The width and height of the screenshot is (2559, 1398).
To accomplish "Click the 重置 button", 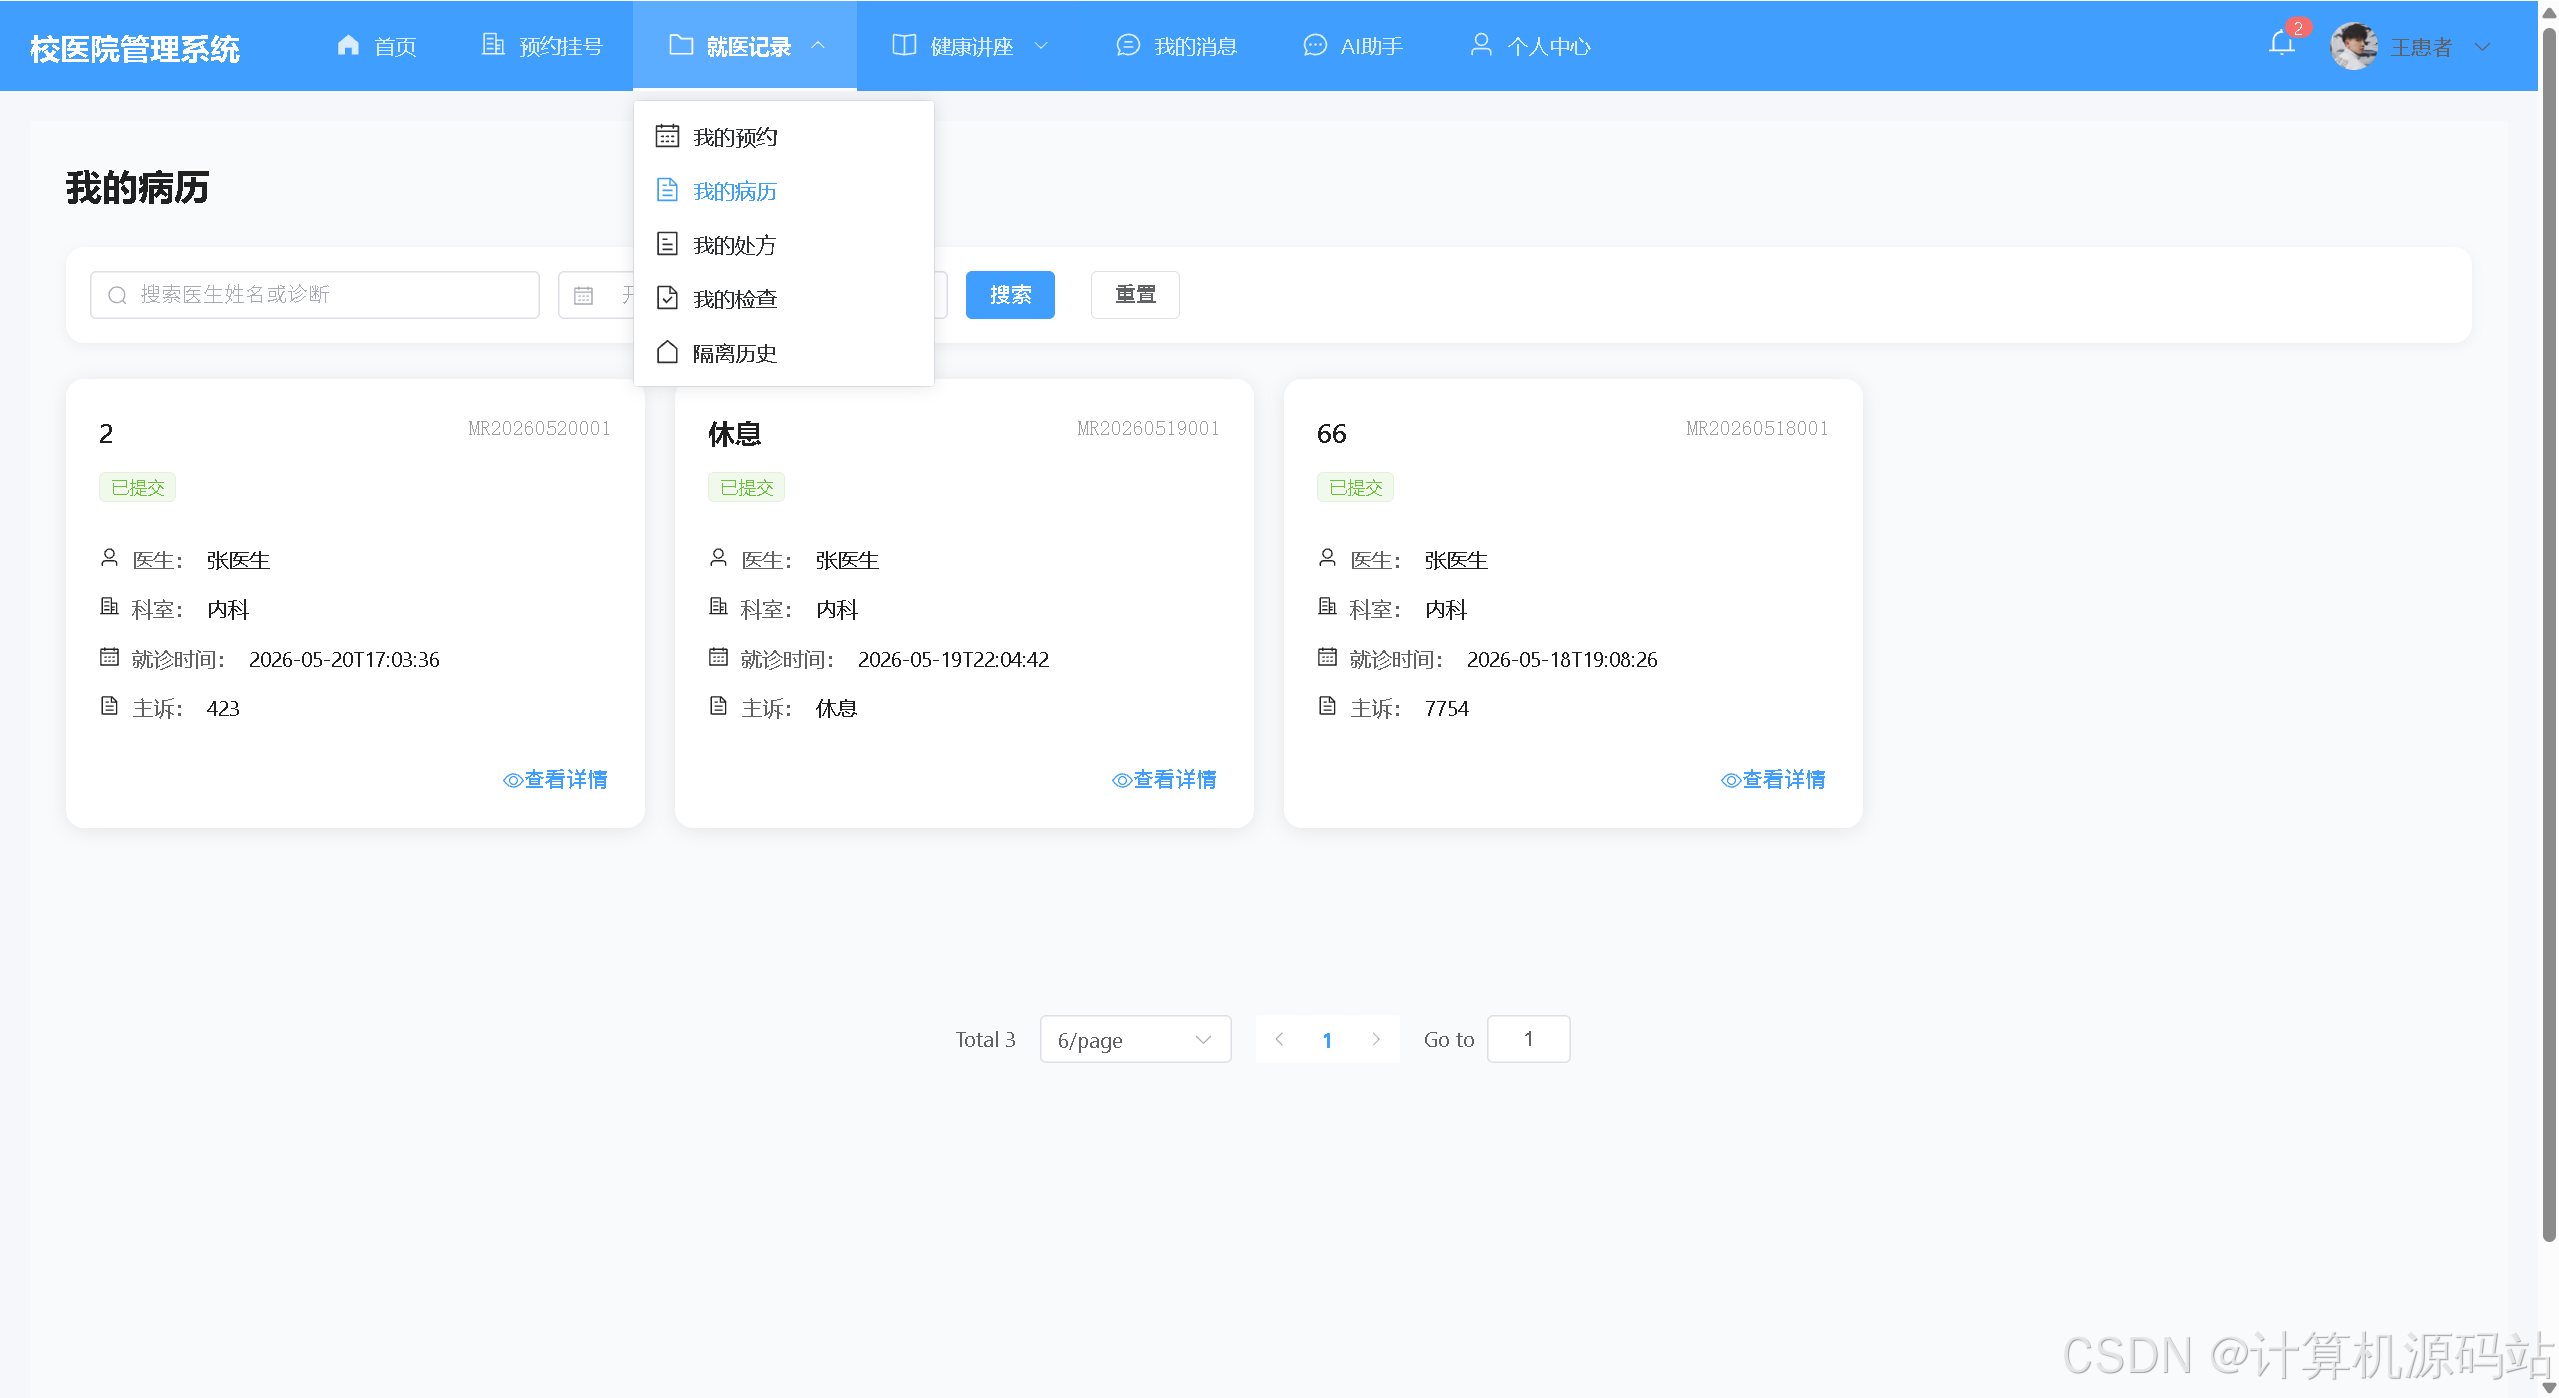I will tap(1135, 295).
